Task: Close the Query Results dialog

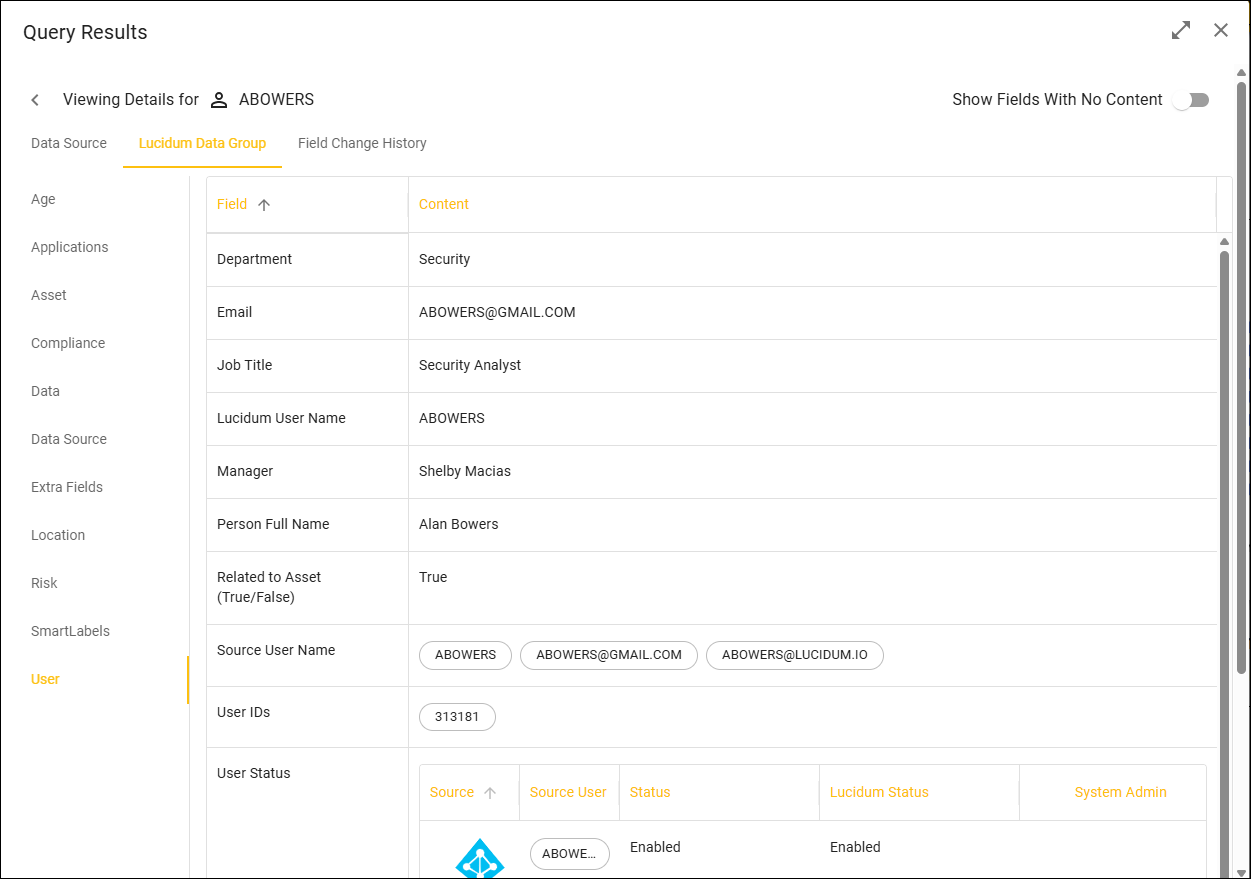Action: pyautogui.click(x=1221, y=30)
